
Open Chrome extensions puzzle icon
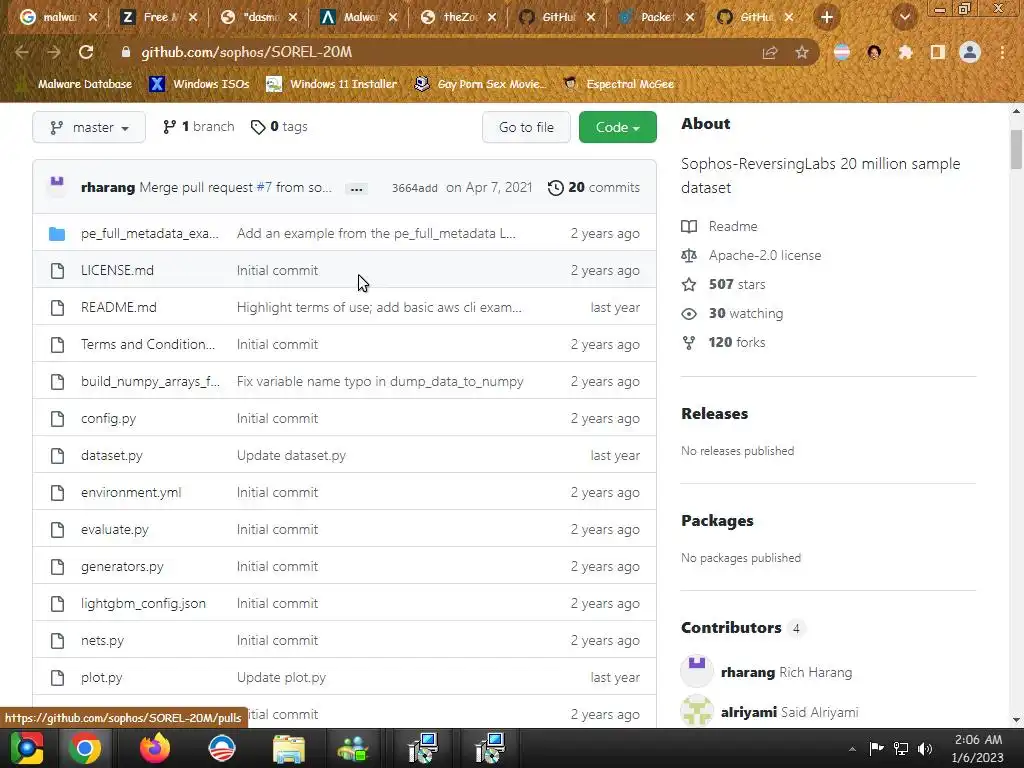pos(905,52)
